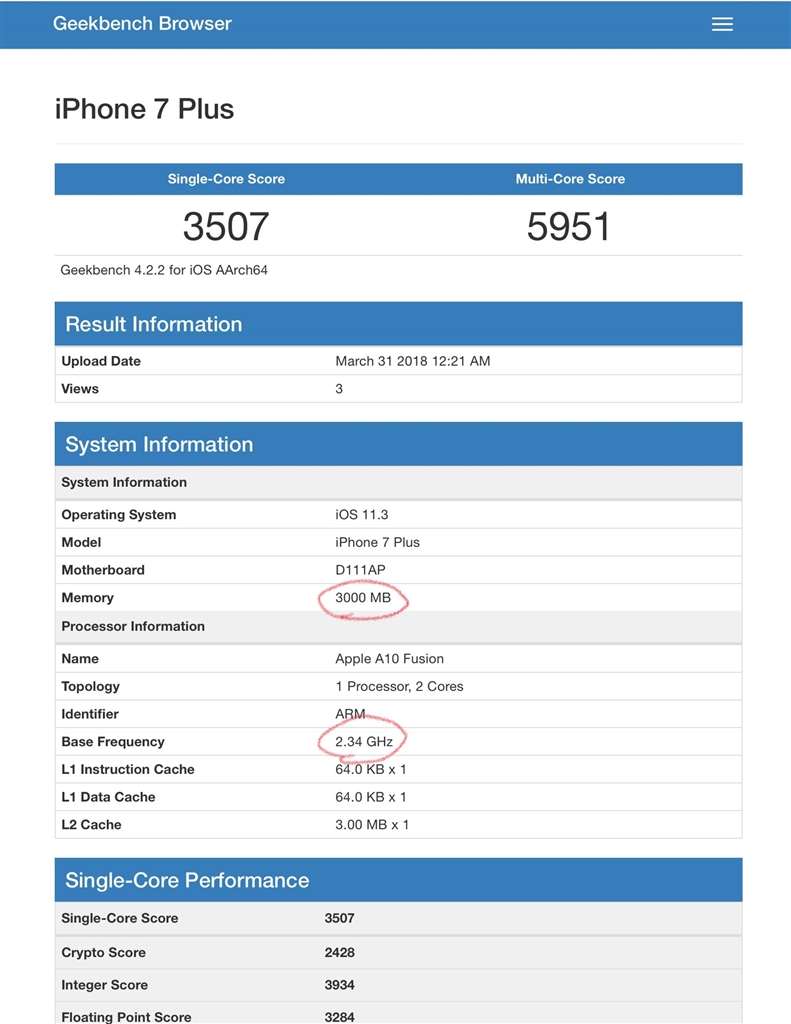Click the Processor Information subheader row
791x1024 pixels.
(x=398, y=626)
